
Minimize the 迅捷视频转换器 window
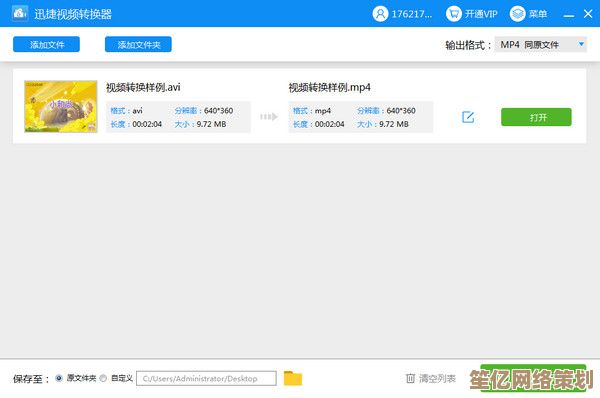click(x=569, y=15)
